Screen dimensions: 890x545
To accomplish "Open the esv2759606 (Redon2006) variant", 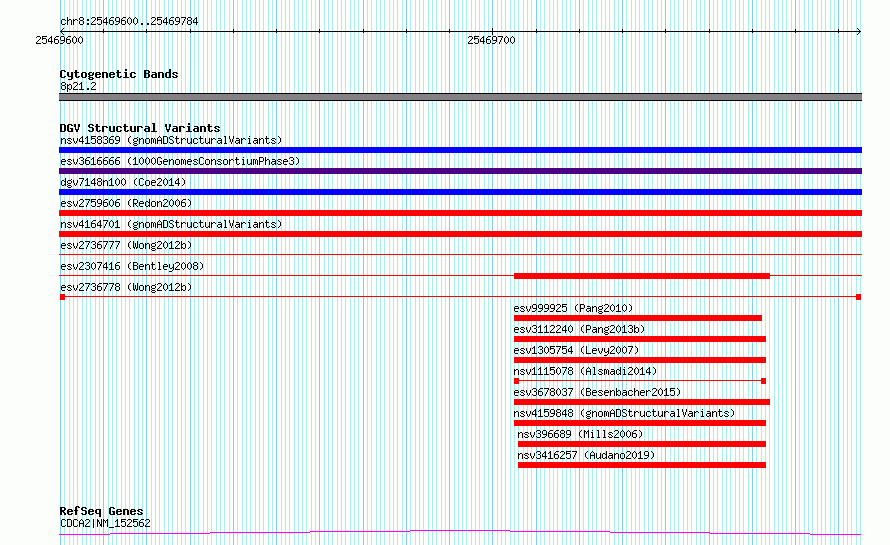I will [126, 203].
